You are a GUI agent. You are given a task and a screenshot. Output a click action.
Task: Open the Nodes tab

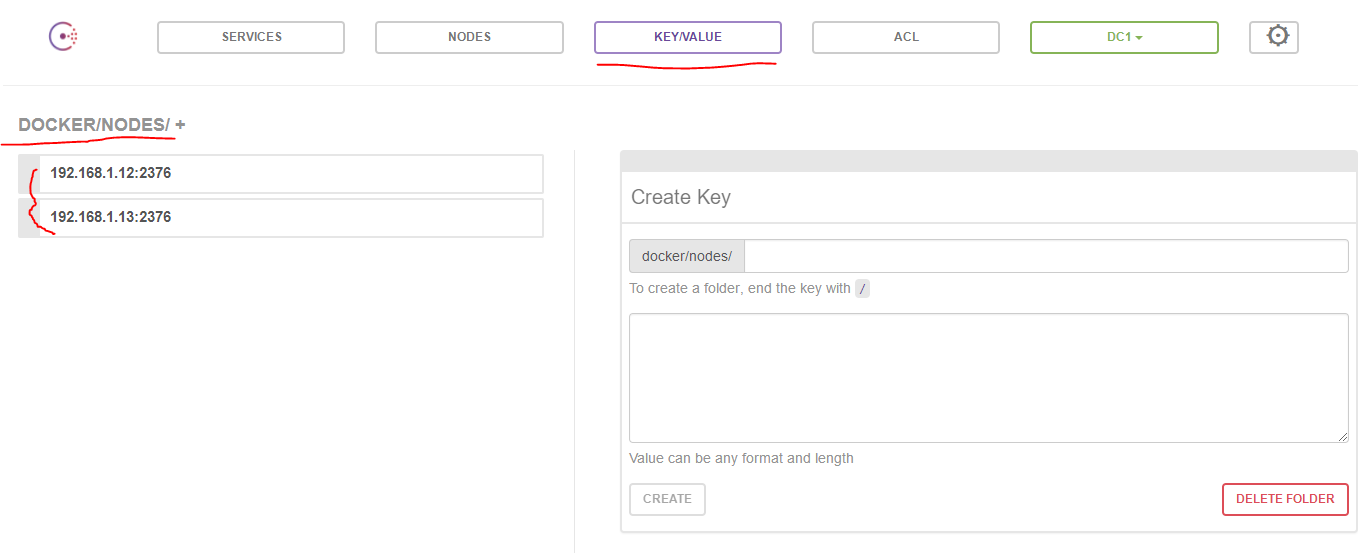click(x=469, y=37)
